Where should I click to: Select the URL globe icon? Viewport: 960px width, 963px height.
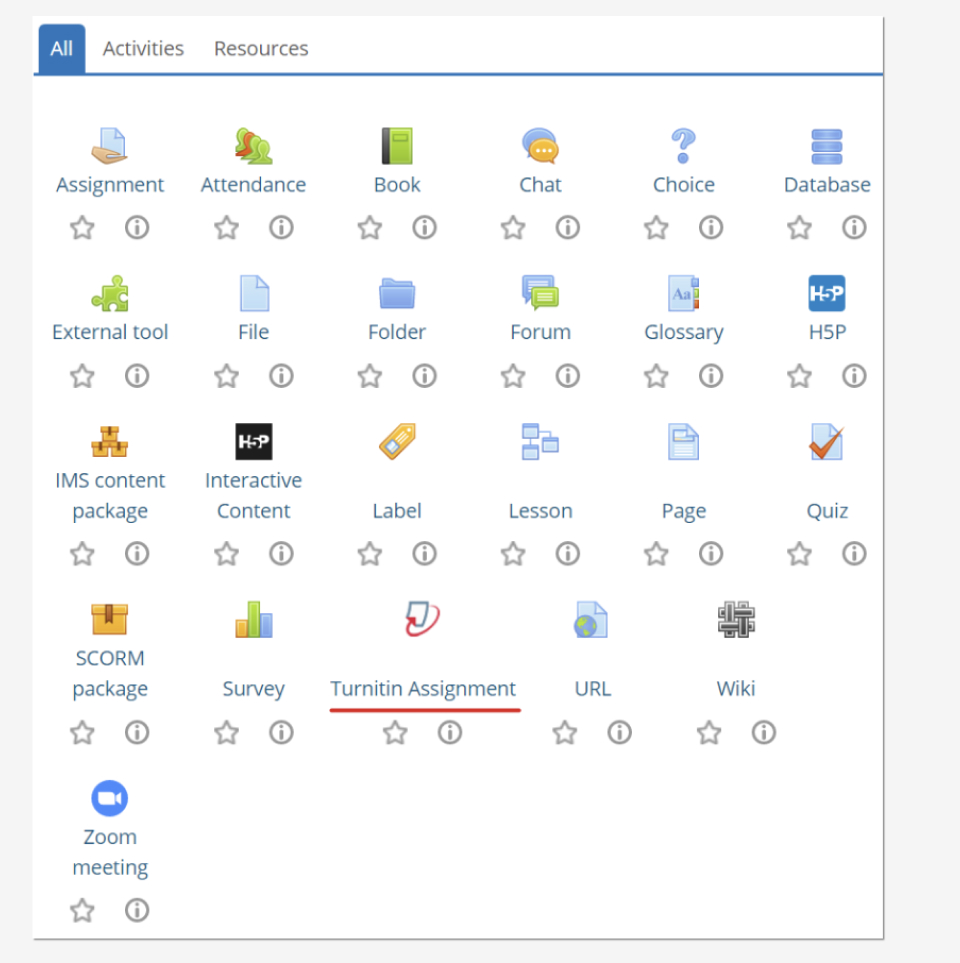point(591,619)
